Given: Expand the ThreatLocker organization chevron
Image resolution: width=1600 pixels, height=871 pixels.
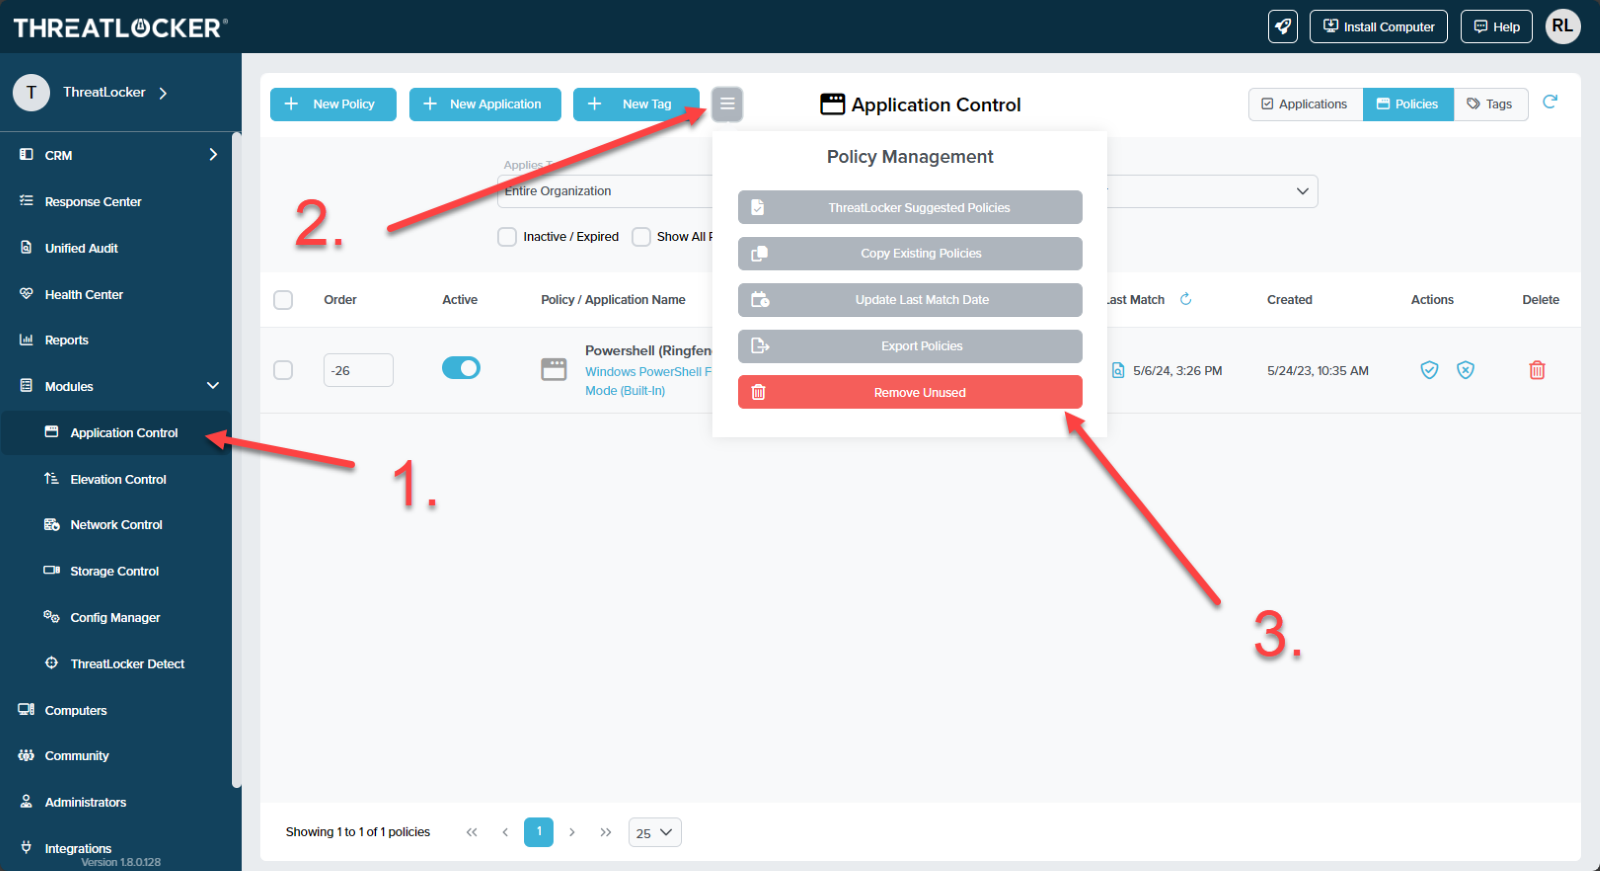Looking at the screenshot, I should click(163, 93).
